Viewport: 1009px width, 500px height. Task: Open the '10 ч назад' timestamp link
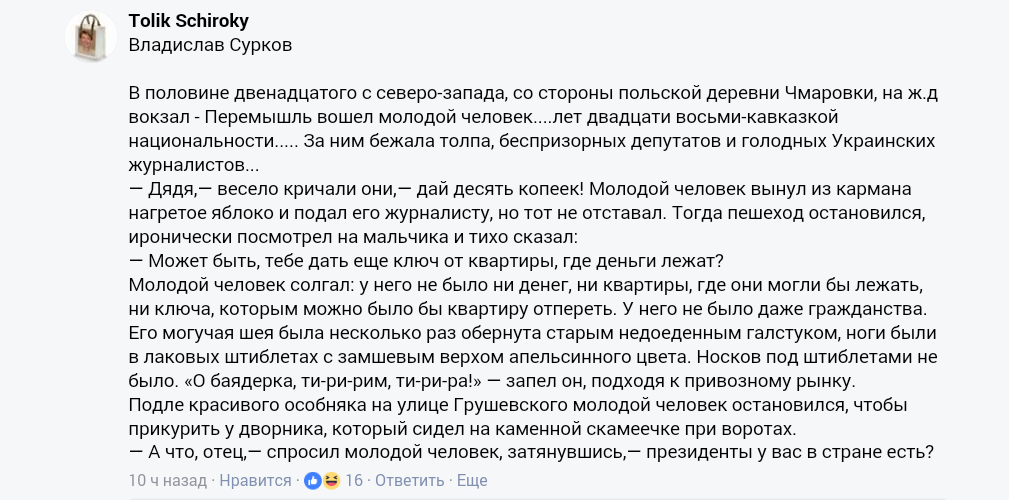[168, 481]
